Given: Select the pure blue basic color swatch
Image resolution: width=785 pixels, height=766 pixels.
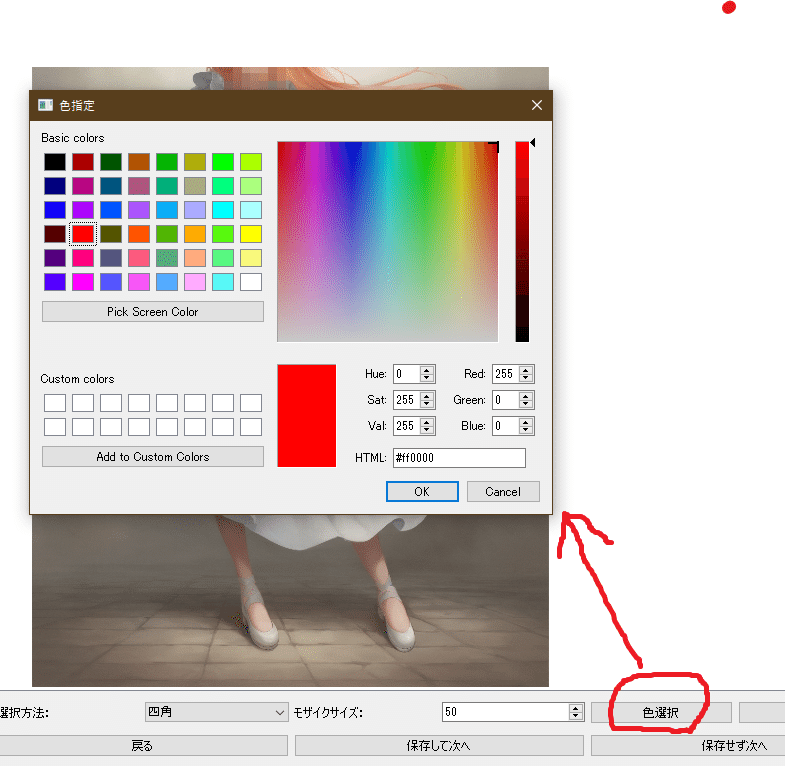Looking at the screenshot, I should [55, 210].
